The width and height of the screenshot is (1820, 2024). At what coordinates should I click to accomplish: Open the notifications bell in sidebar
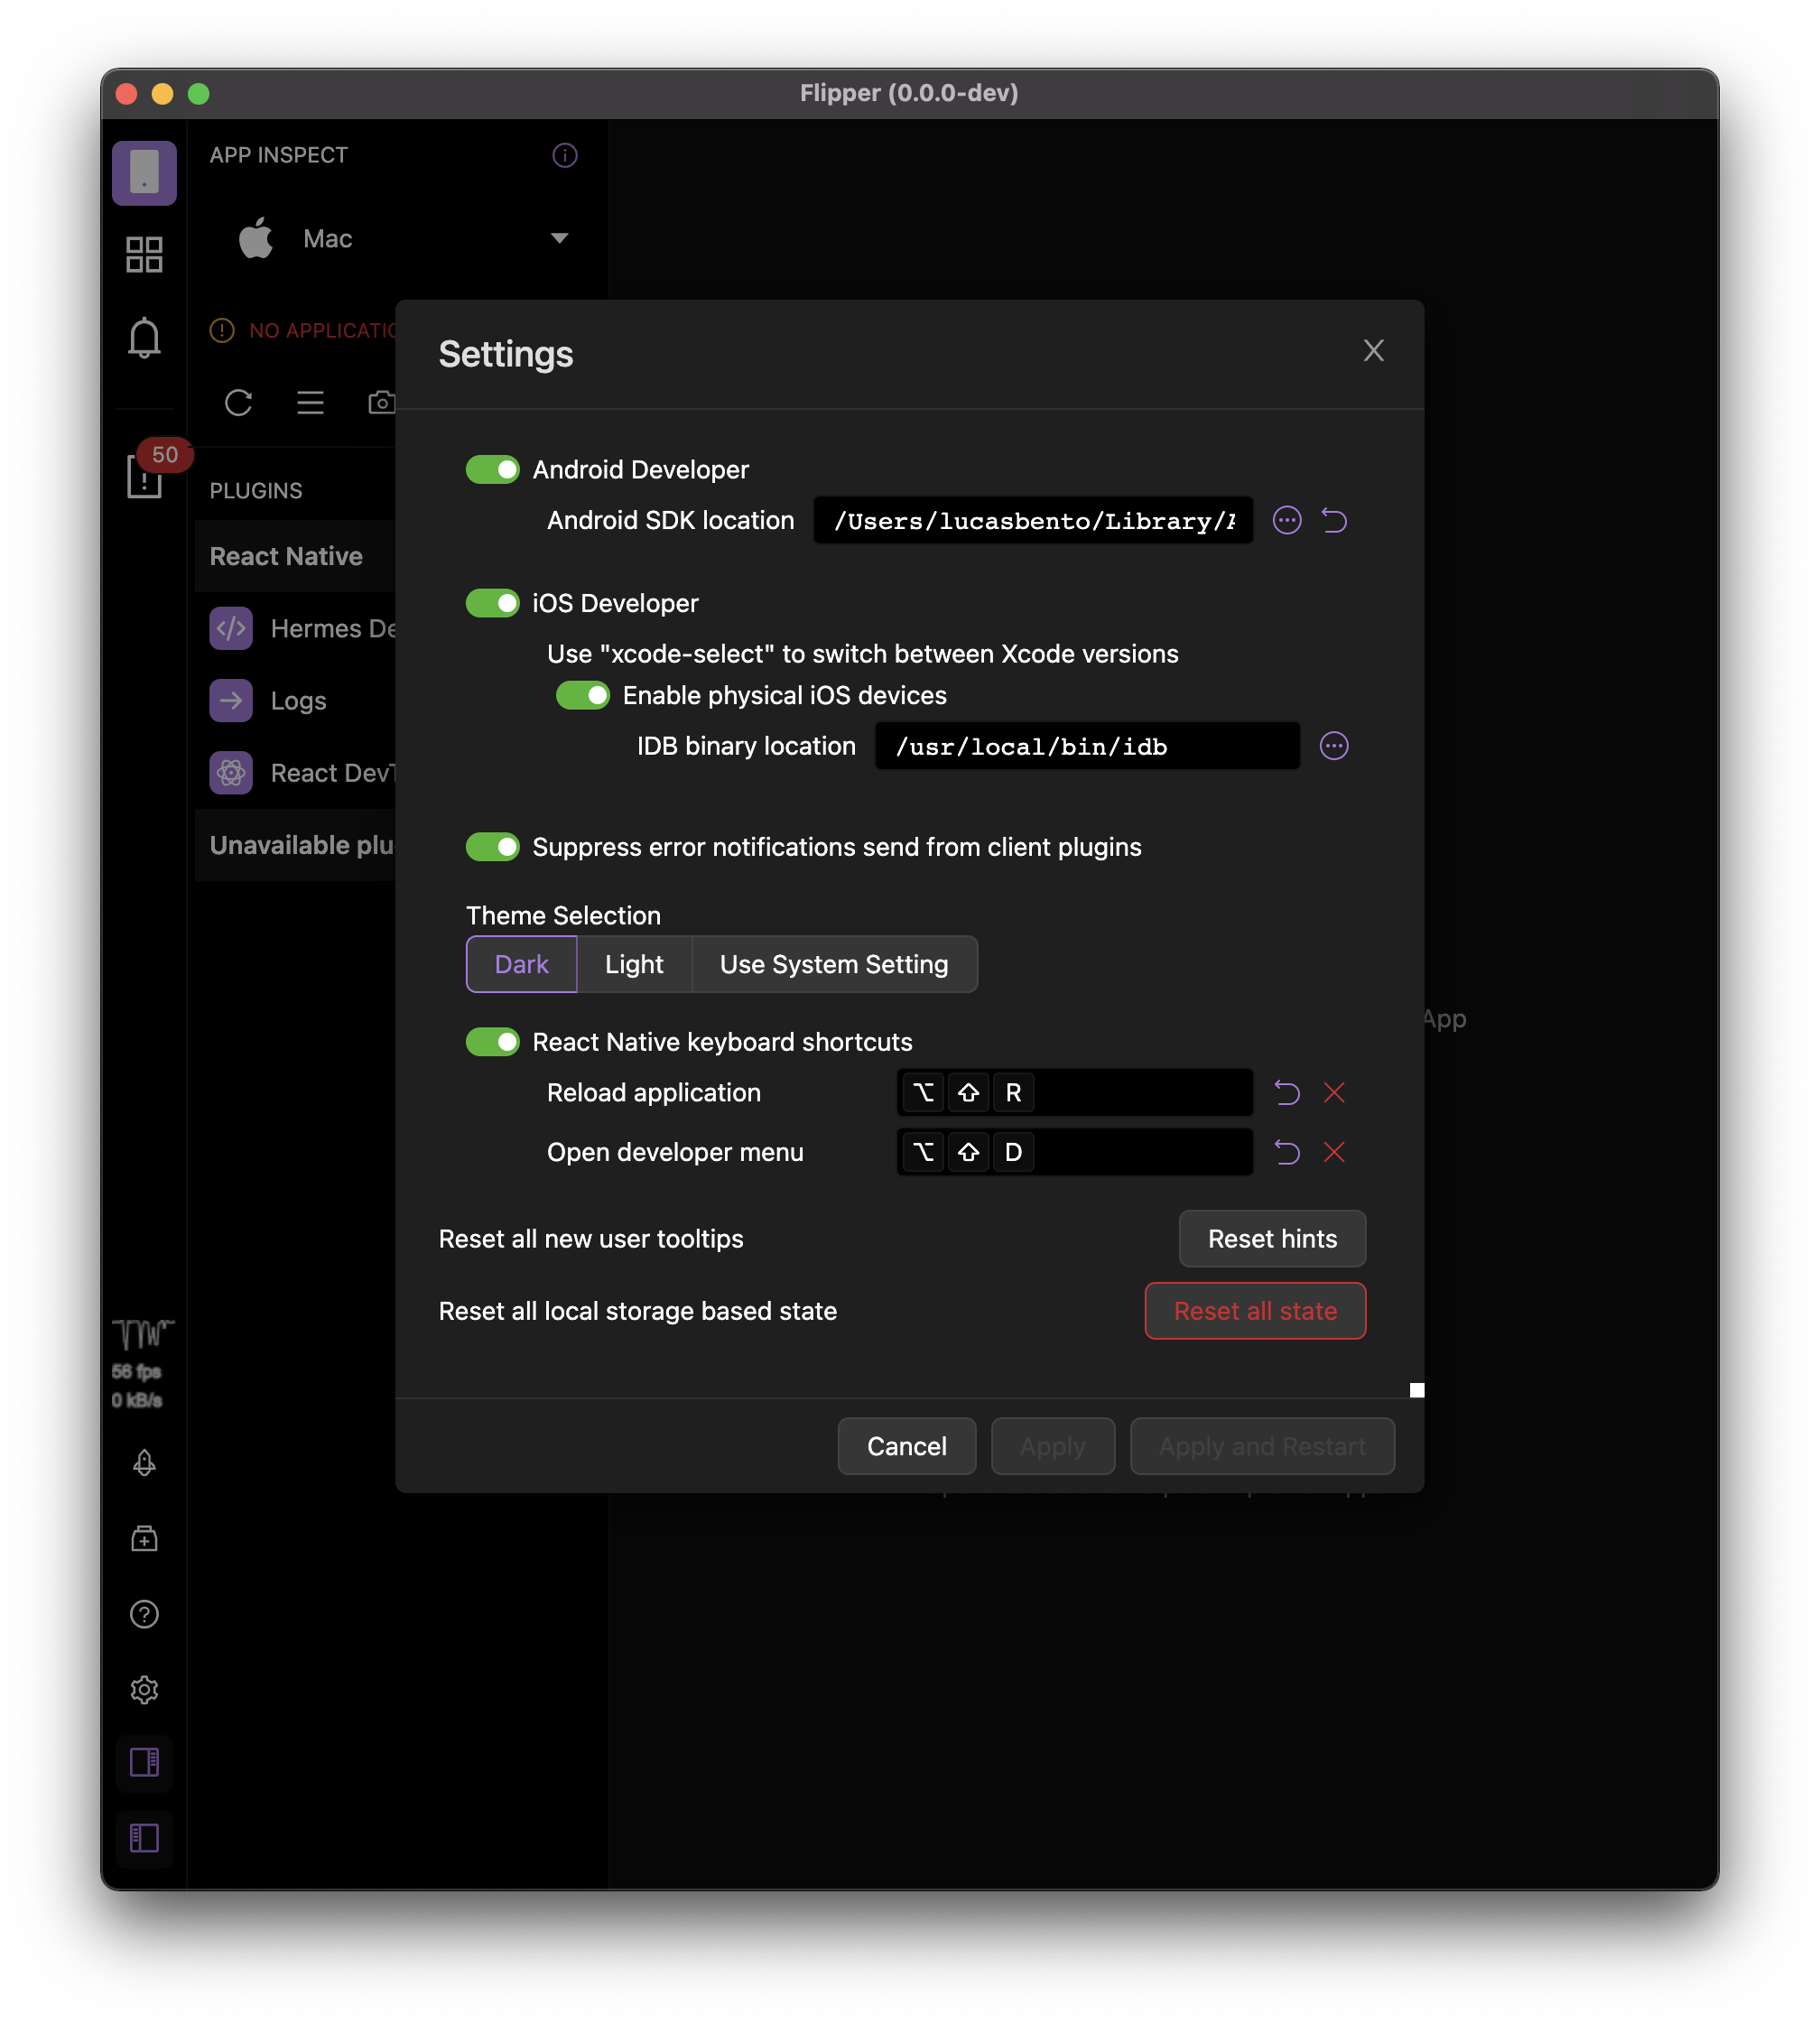coord(144,338)
